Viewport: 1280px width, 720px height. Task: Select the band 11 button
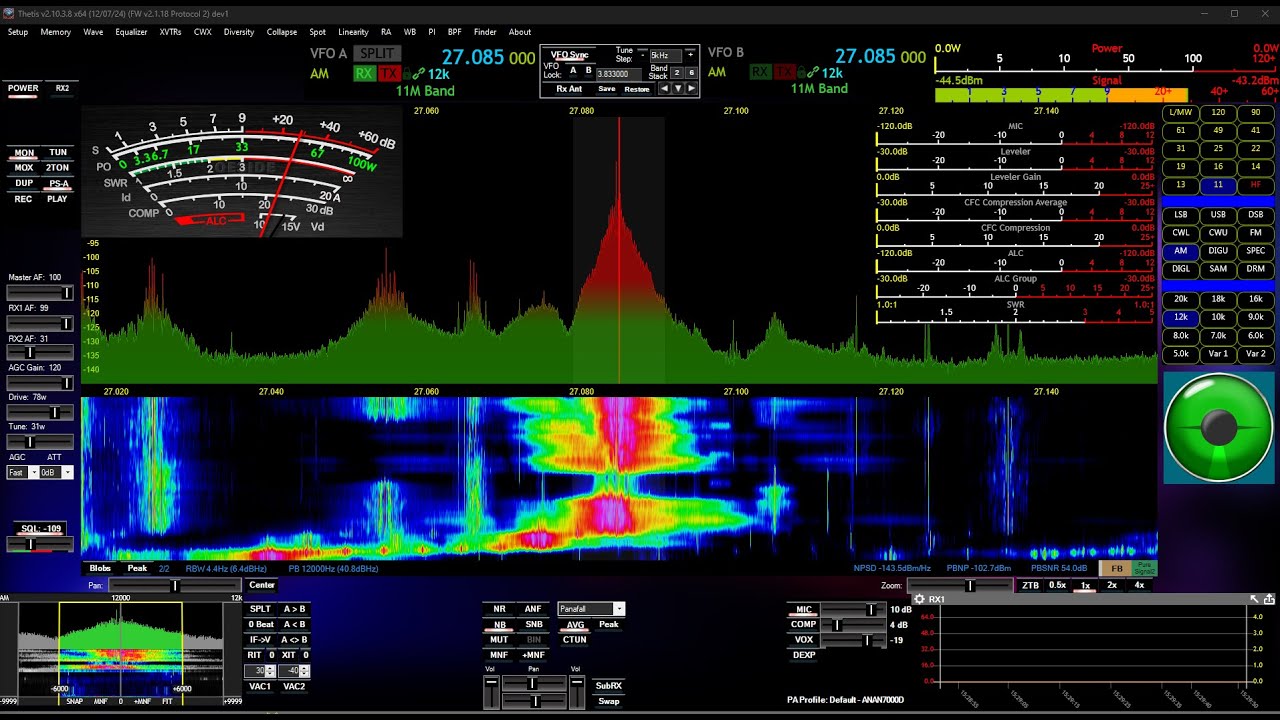click(x=1218, y=185)
